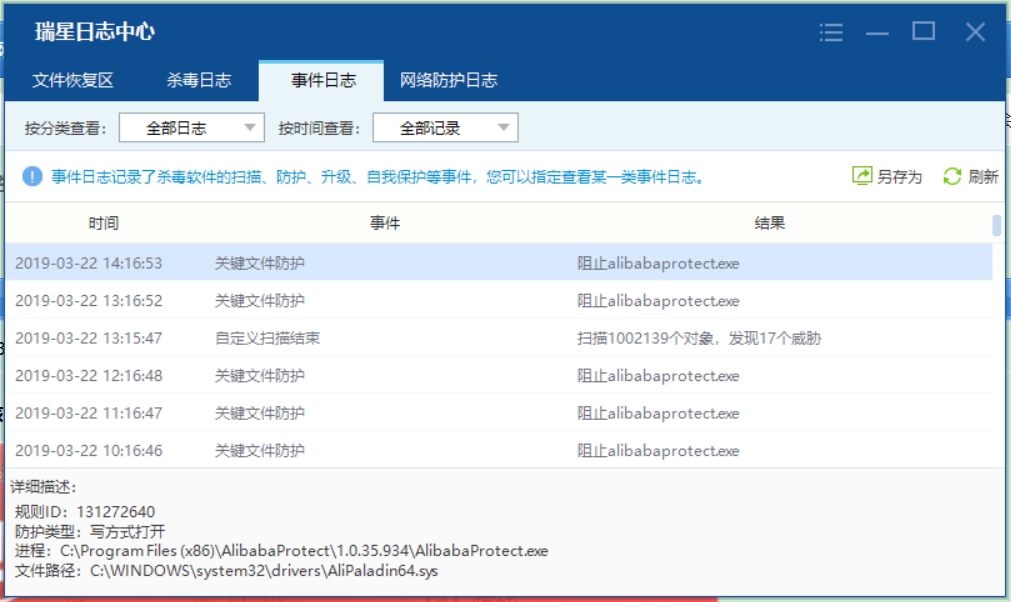Image resolution: width=1011 pixels, height=602 pixels.
Task: Close the Rising log center window
Action: coord(975,32)
